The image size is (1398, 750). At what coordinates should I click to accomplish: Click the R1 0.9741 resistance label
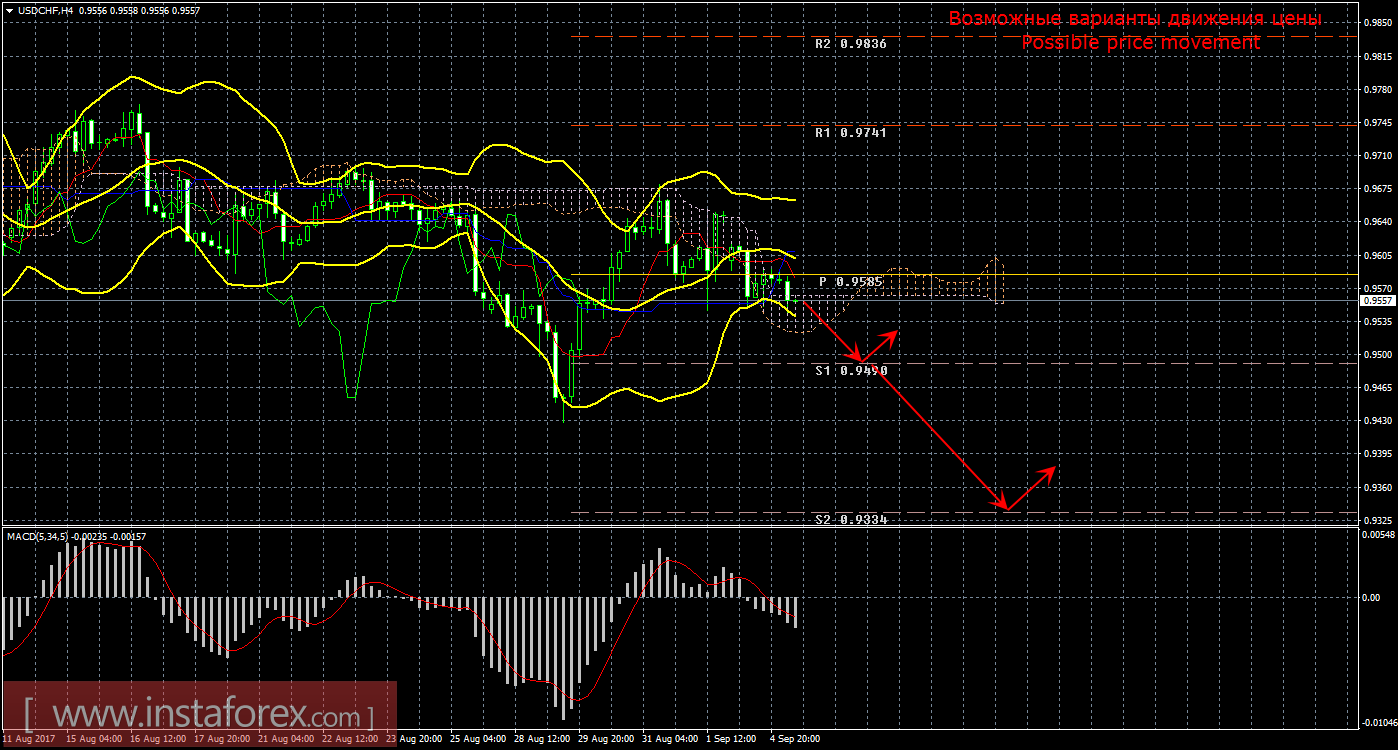(x=851, y=132)
